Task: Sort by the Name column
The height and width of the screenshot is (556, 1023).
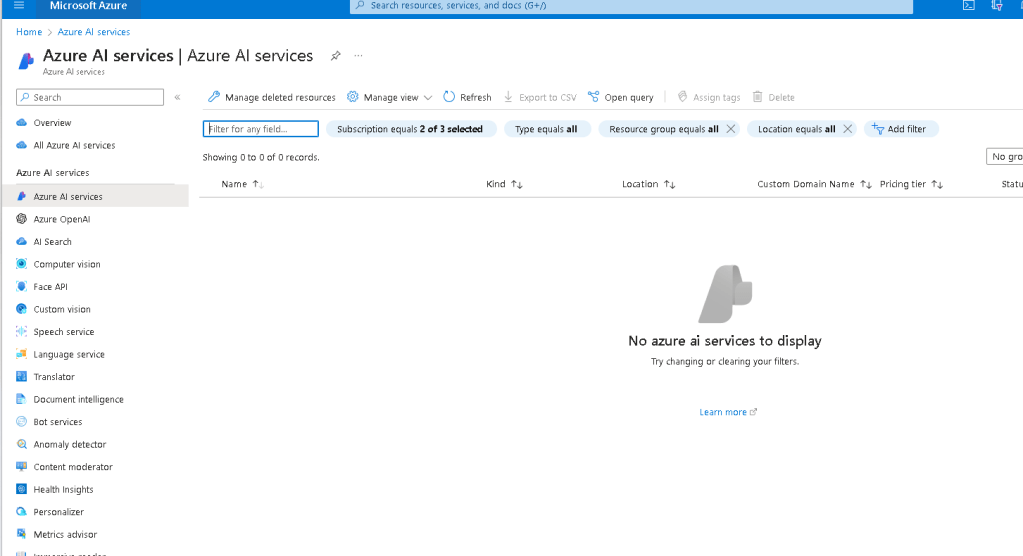Action: tap(242, 184)
